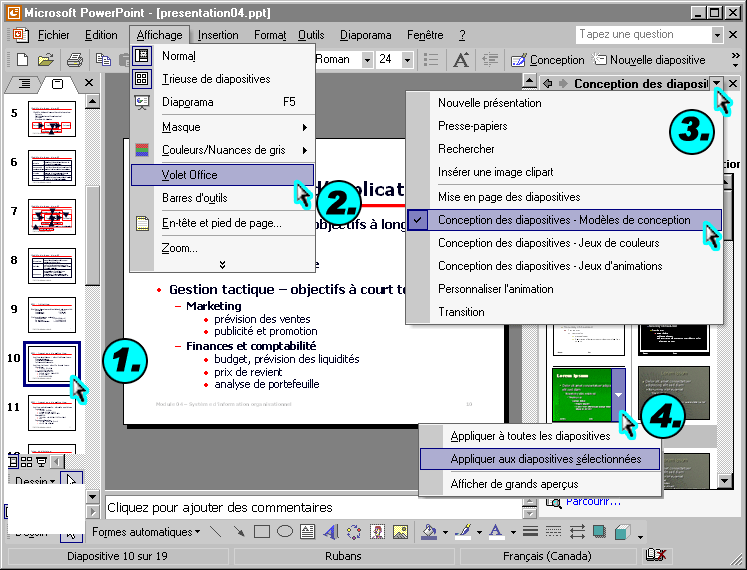Select the Line drawing tool
Image resolution: width=747 pixels, height=570 pixels.
216,532
